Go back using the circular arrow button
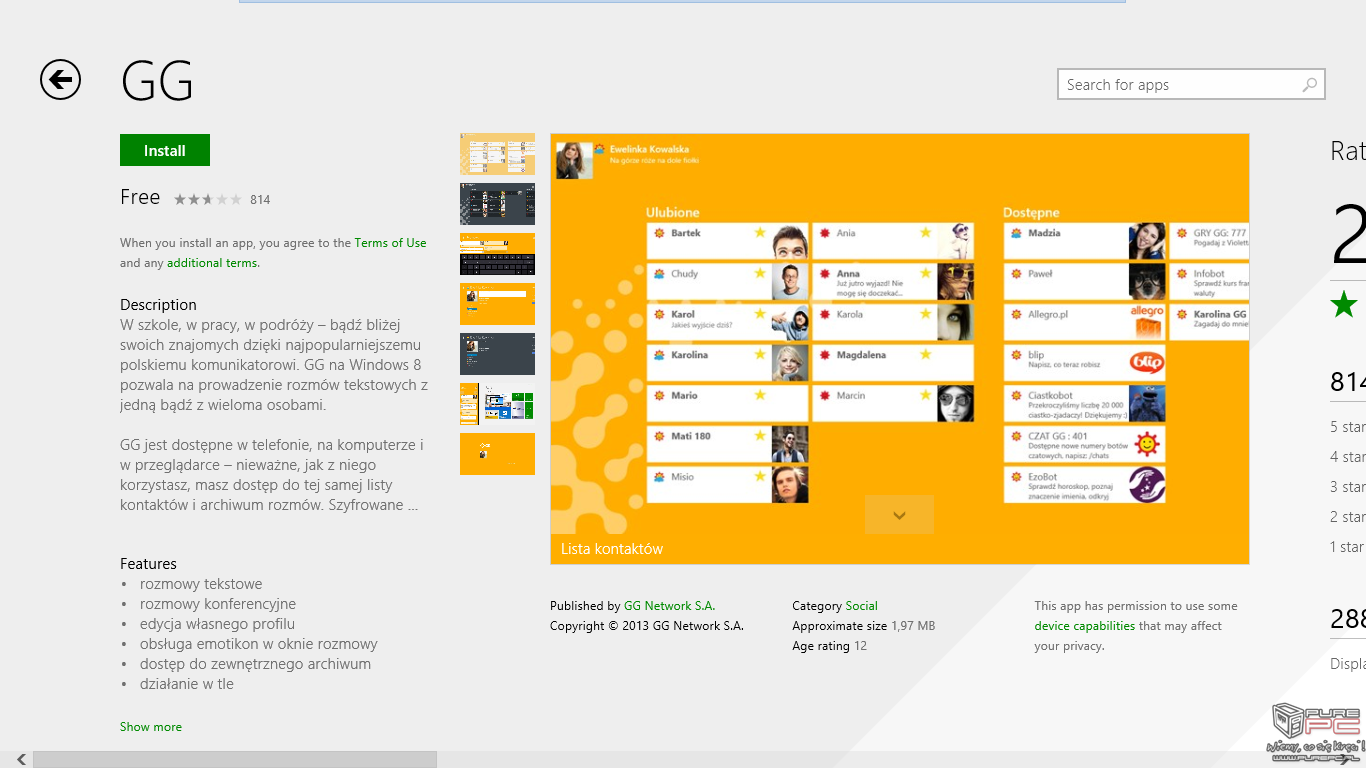The width and height of the screenshot is (1366, 768). [x=60, y=79]
